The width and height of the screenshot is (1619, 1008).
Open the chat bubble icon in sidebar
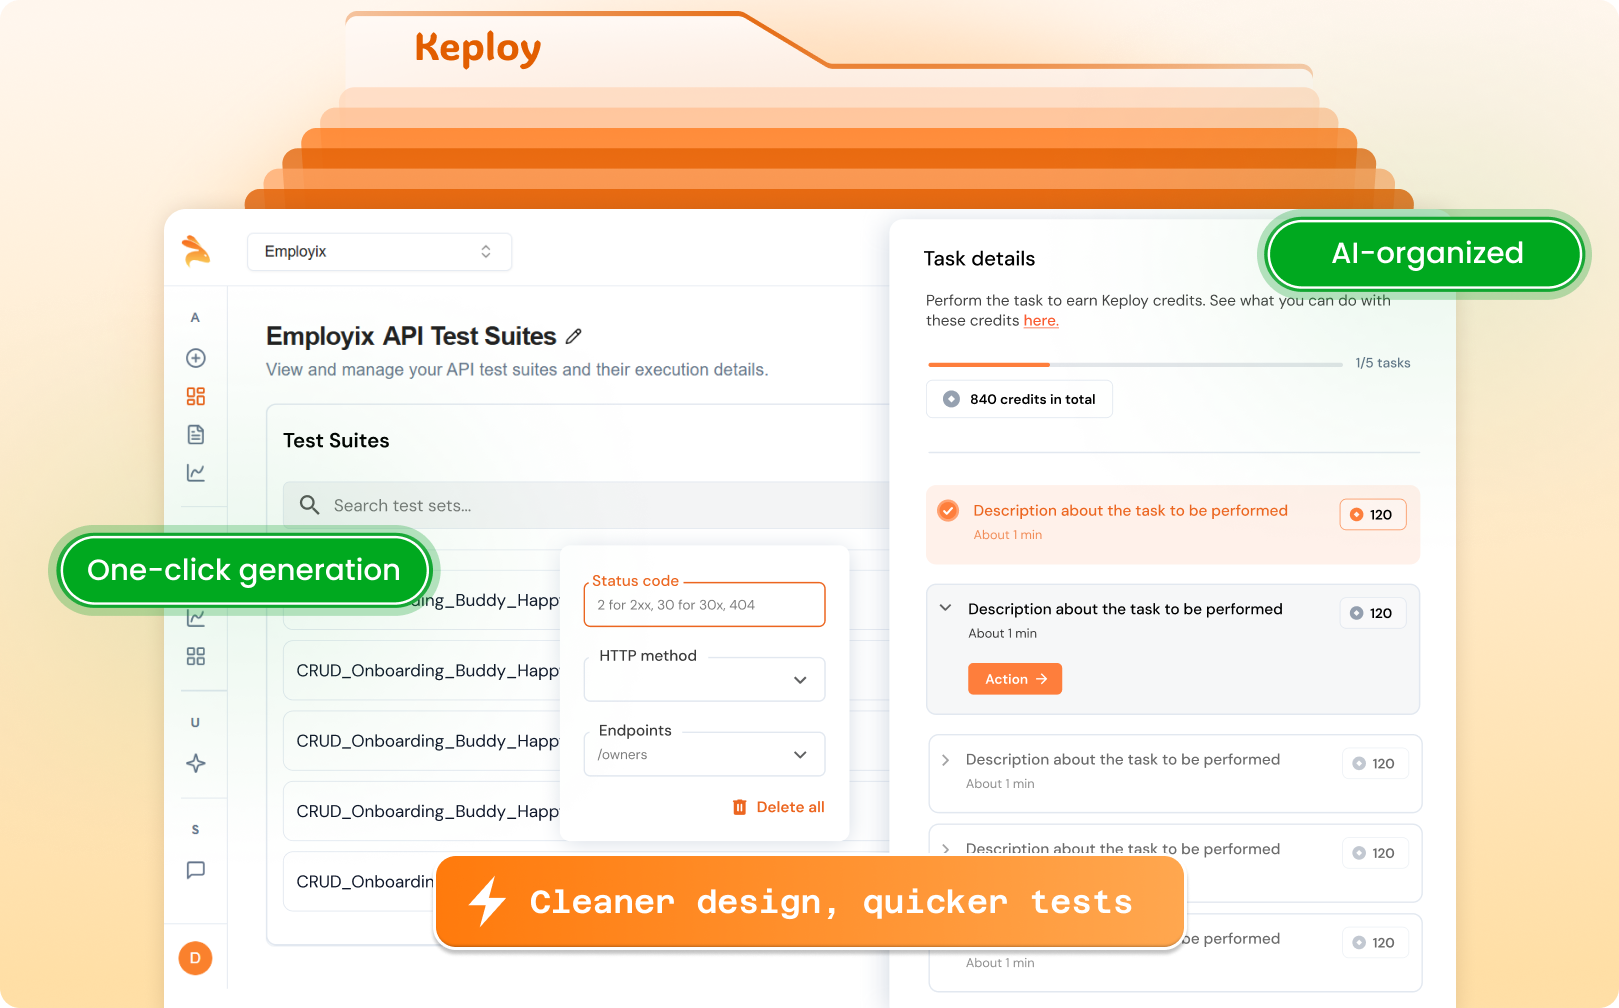[196, 870]
